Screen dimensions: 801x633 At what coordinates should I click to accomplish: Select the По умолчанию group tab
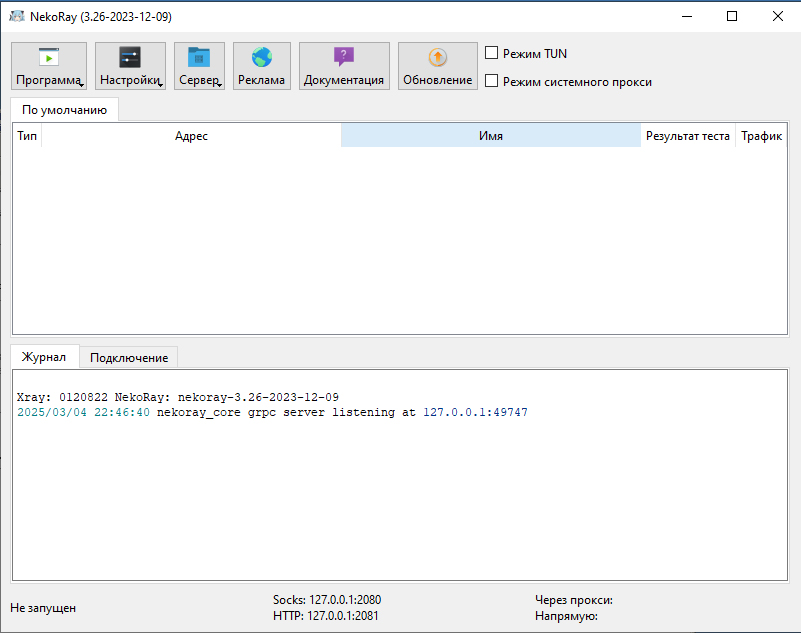point(64,109)
